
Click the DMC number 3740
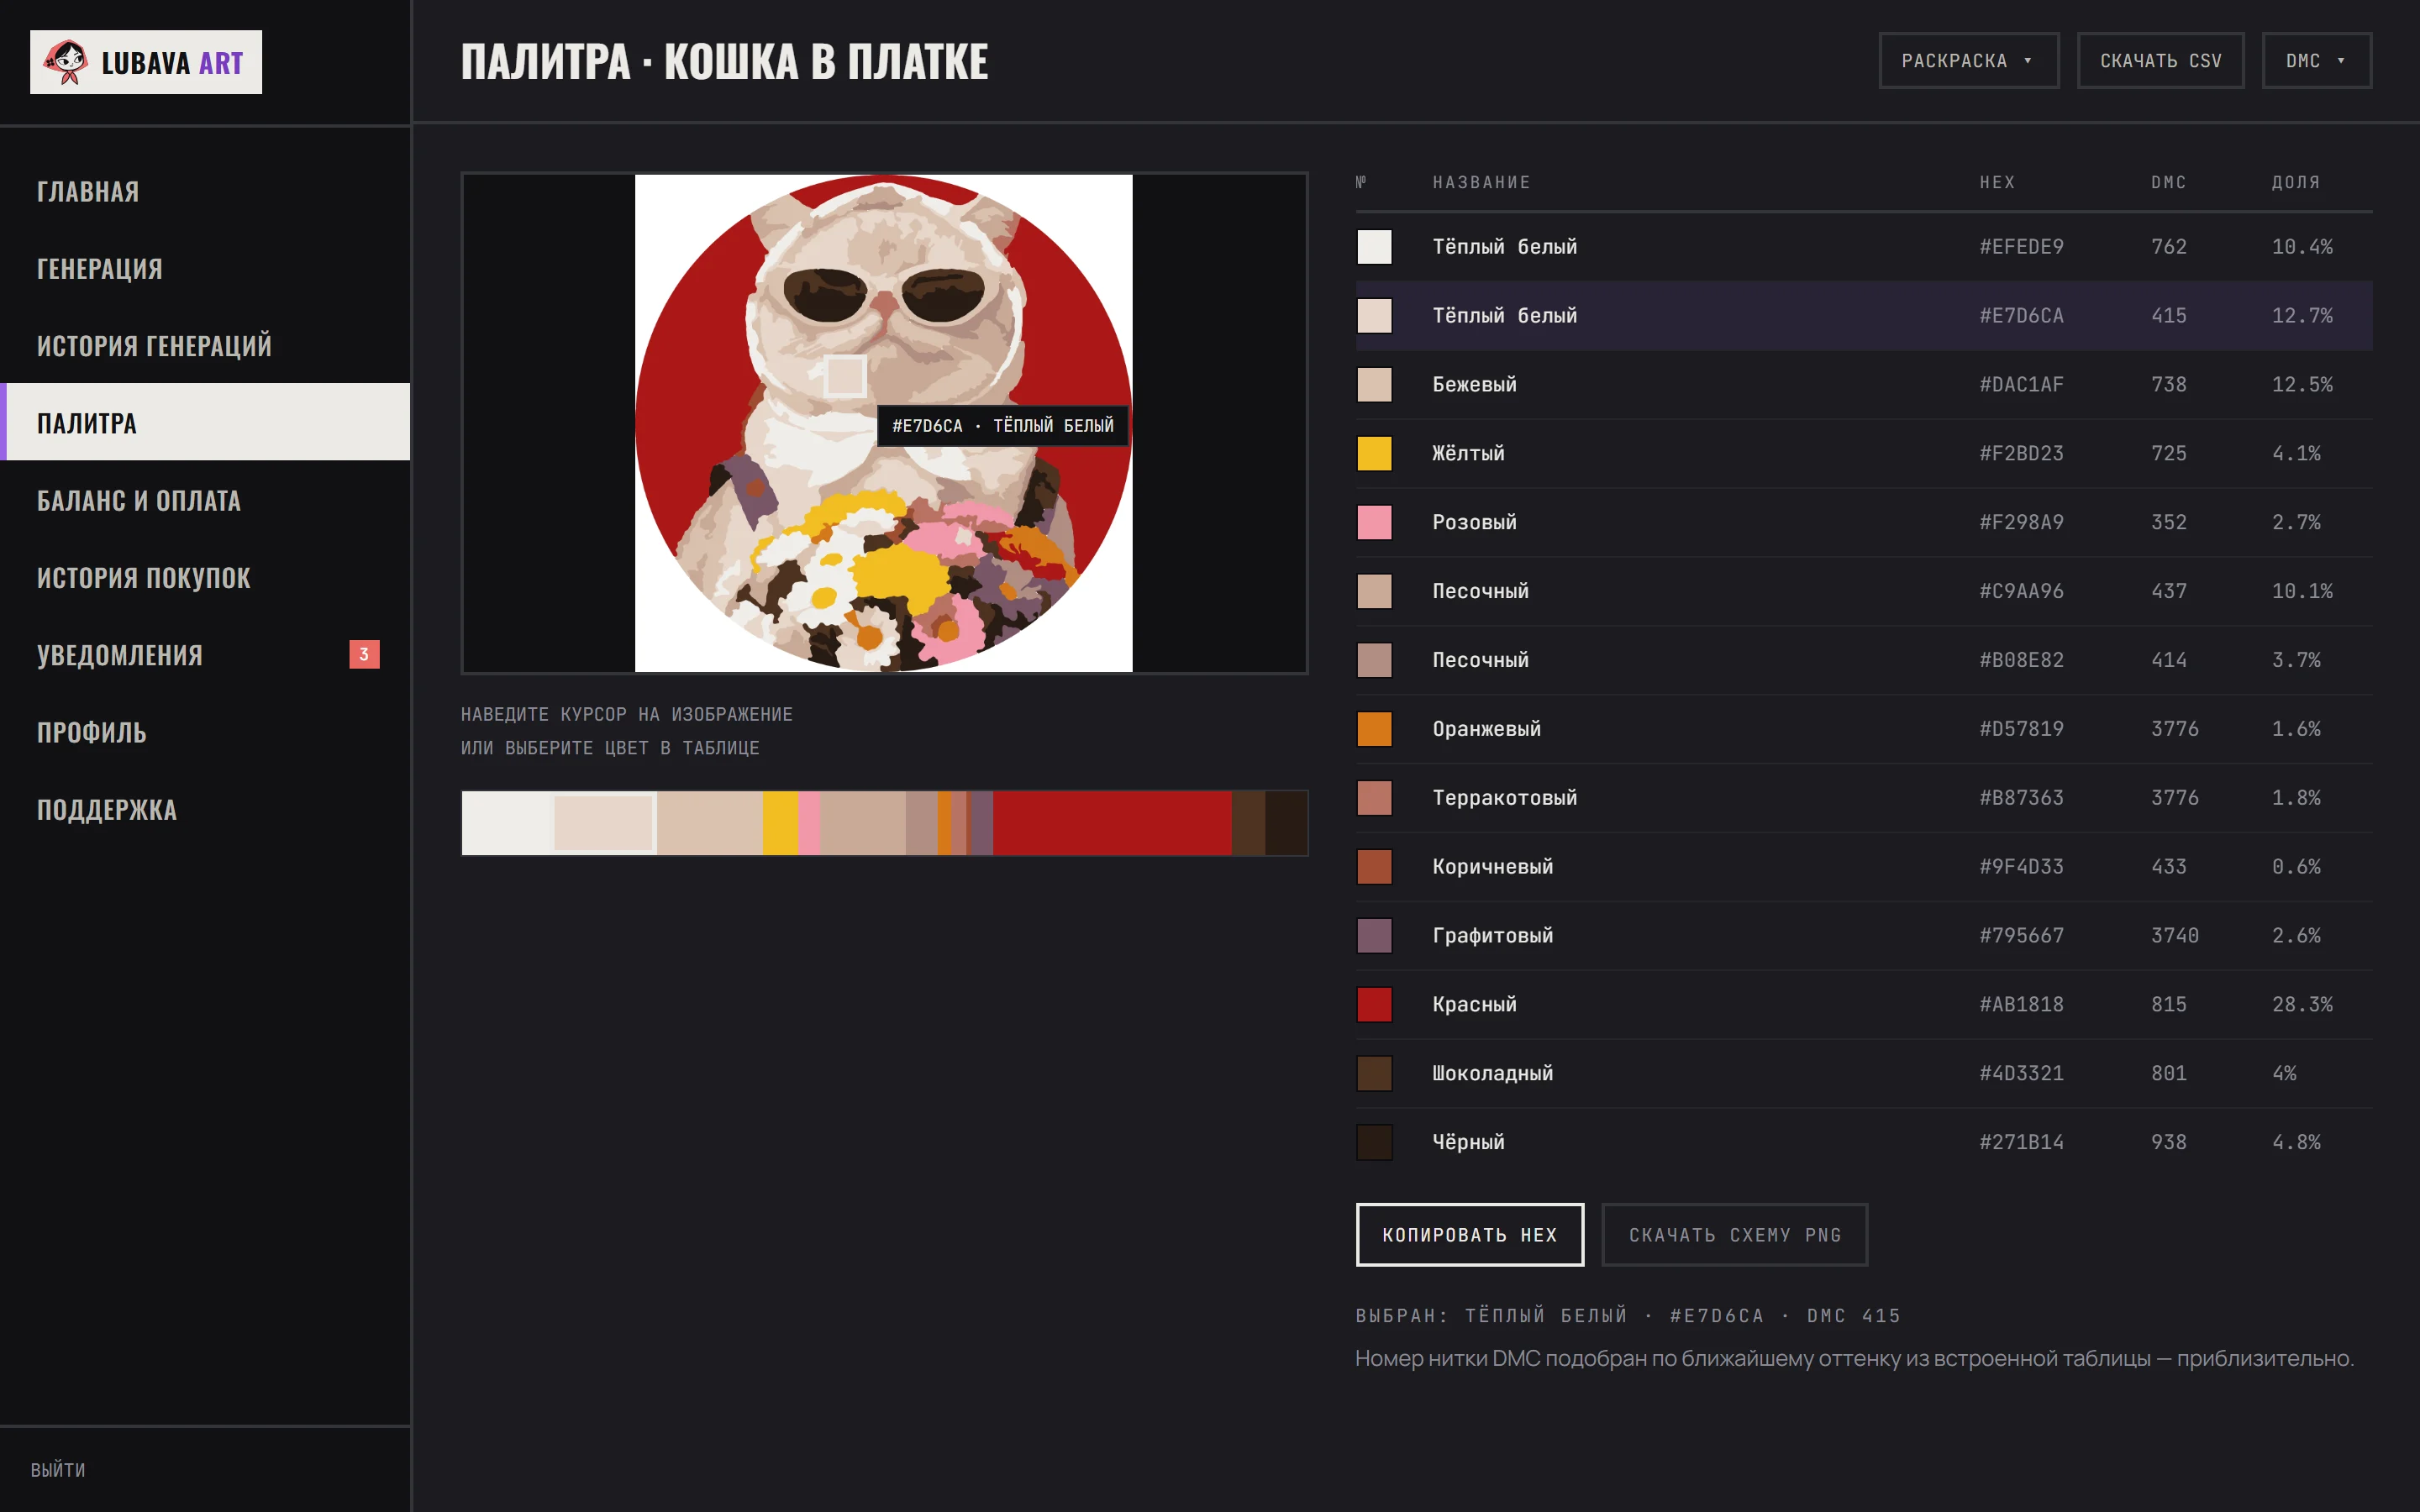[2174, 935]
